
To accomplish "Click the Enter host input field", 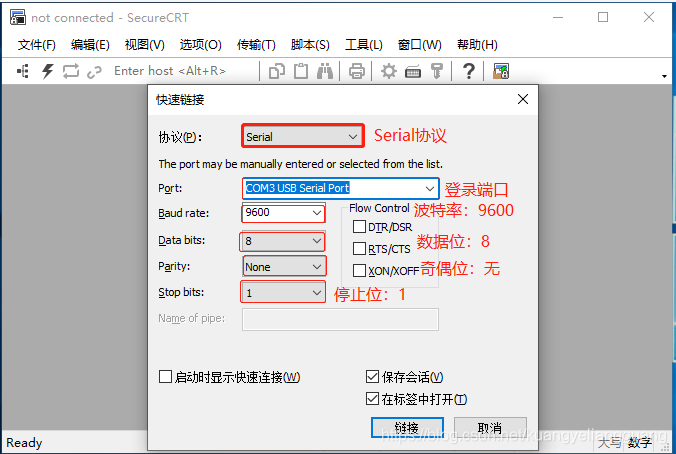I will (x=183, y=71).
